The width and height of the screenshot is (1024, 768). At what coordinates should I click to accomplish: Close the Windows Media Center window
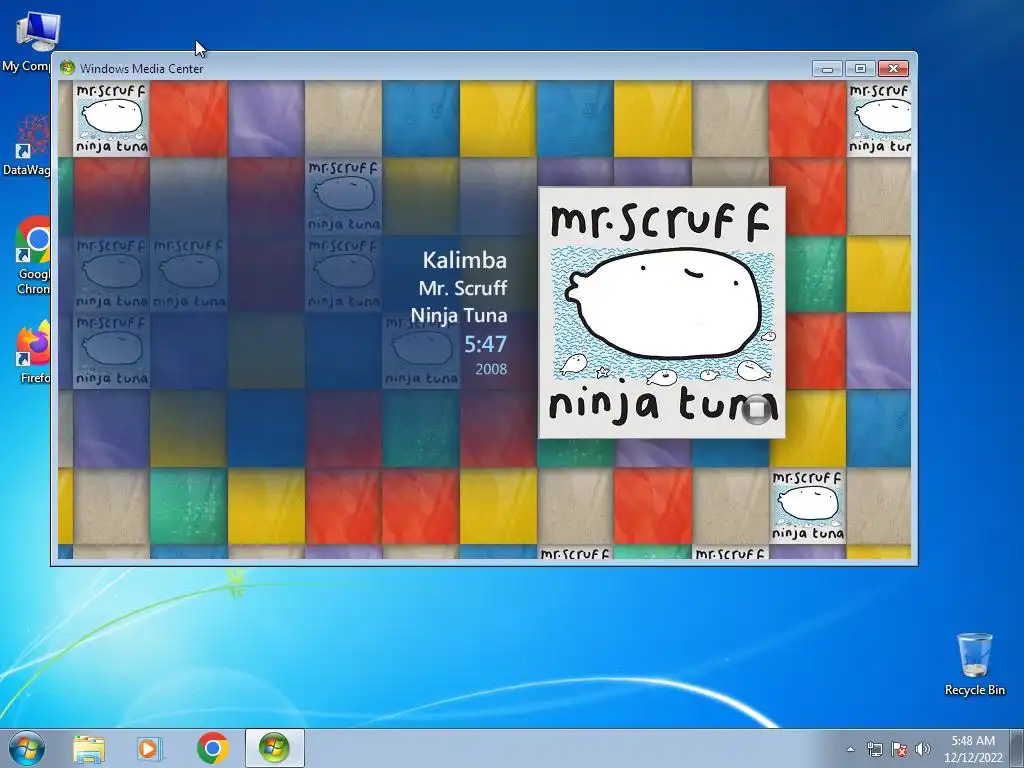click(x=893, y=69)
